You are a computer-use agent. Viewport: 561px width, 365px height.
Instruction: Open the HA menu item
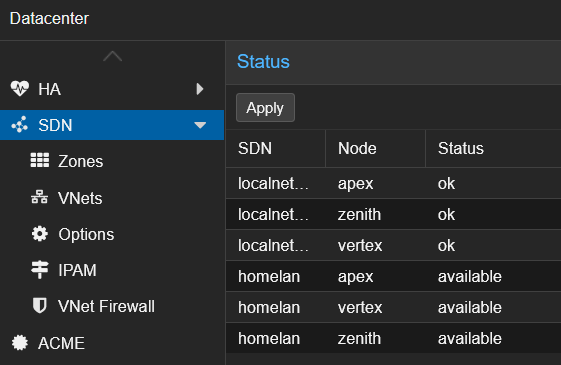(x=112, y=89)
